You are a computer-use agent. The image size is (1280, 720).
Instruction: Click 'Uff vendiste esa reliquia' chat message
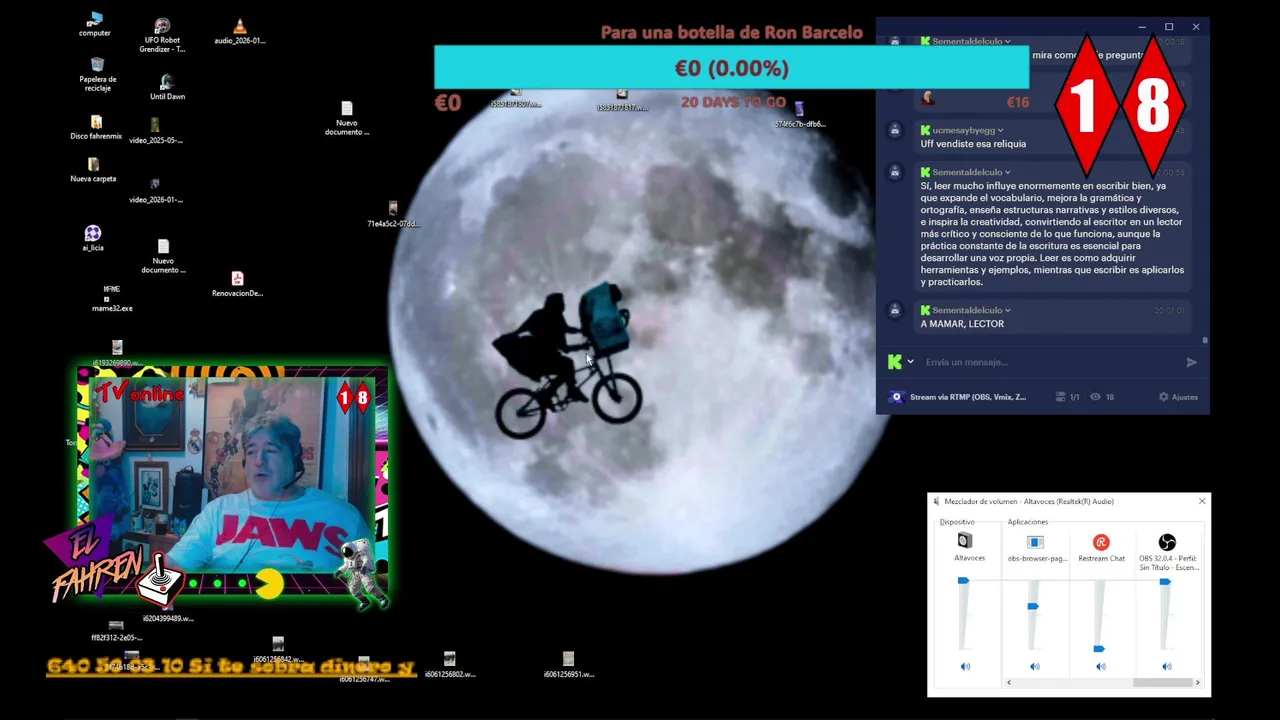pos(973,144)
